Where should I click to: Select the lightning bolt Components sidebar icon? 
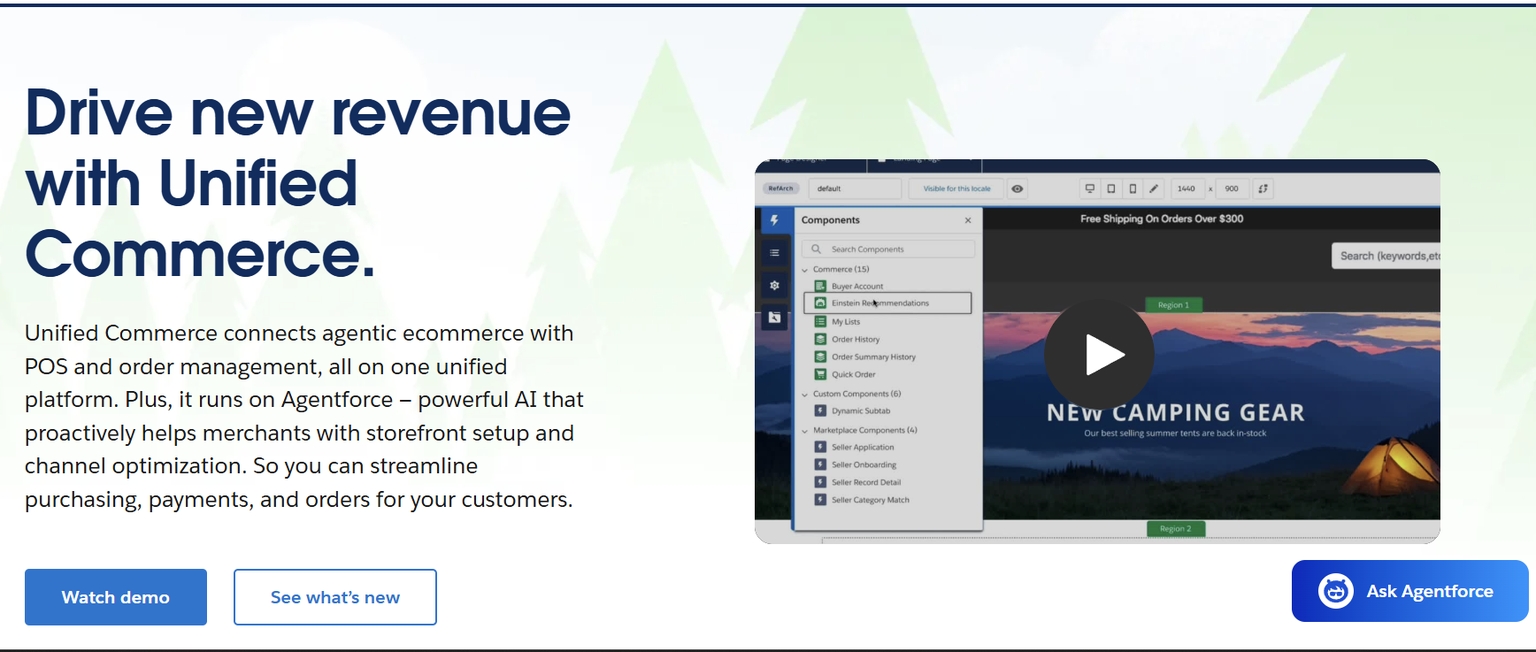pos(774,220)
